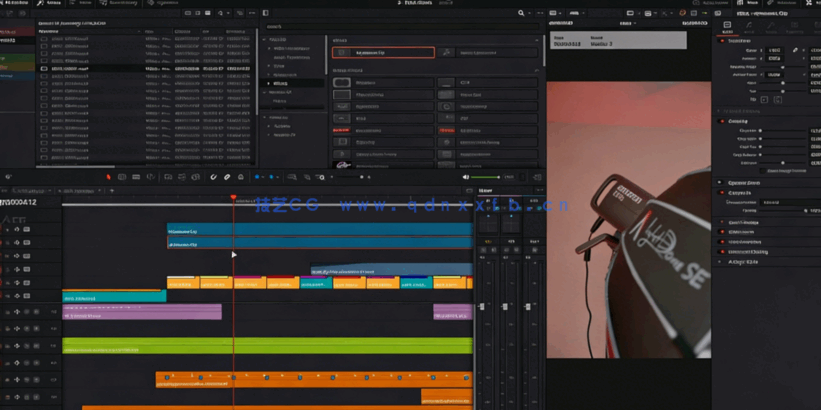Add a blue flag from the toolbar
Image resolution: width=821 pixels, height=410 pixels.
point(257,177)
